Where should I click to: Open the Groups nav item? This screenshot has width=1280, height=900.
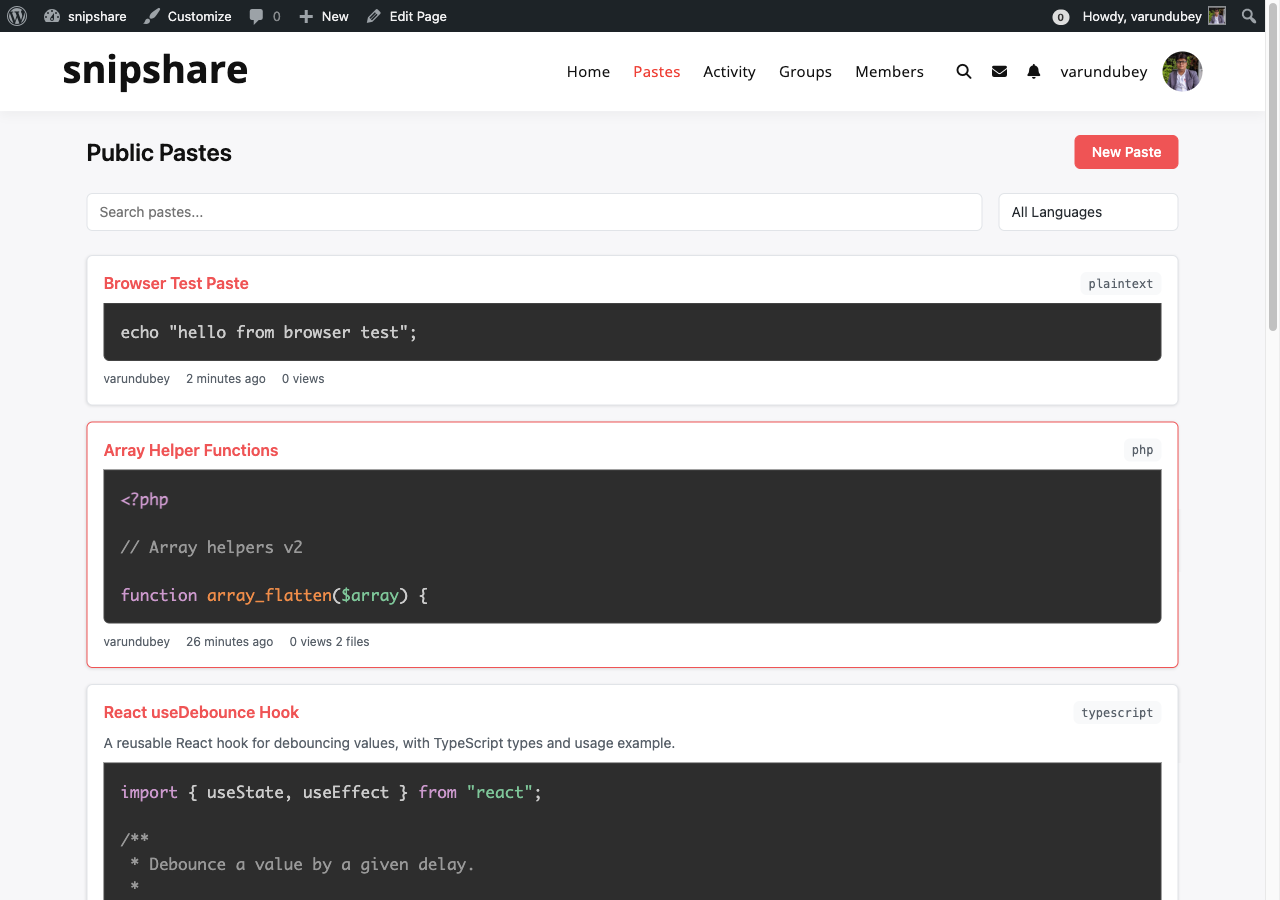[x=805, y=72]
